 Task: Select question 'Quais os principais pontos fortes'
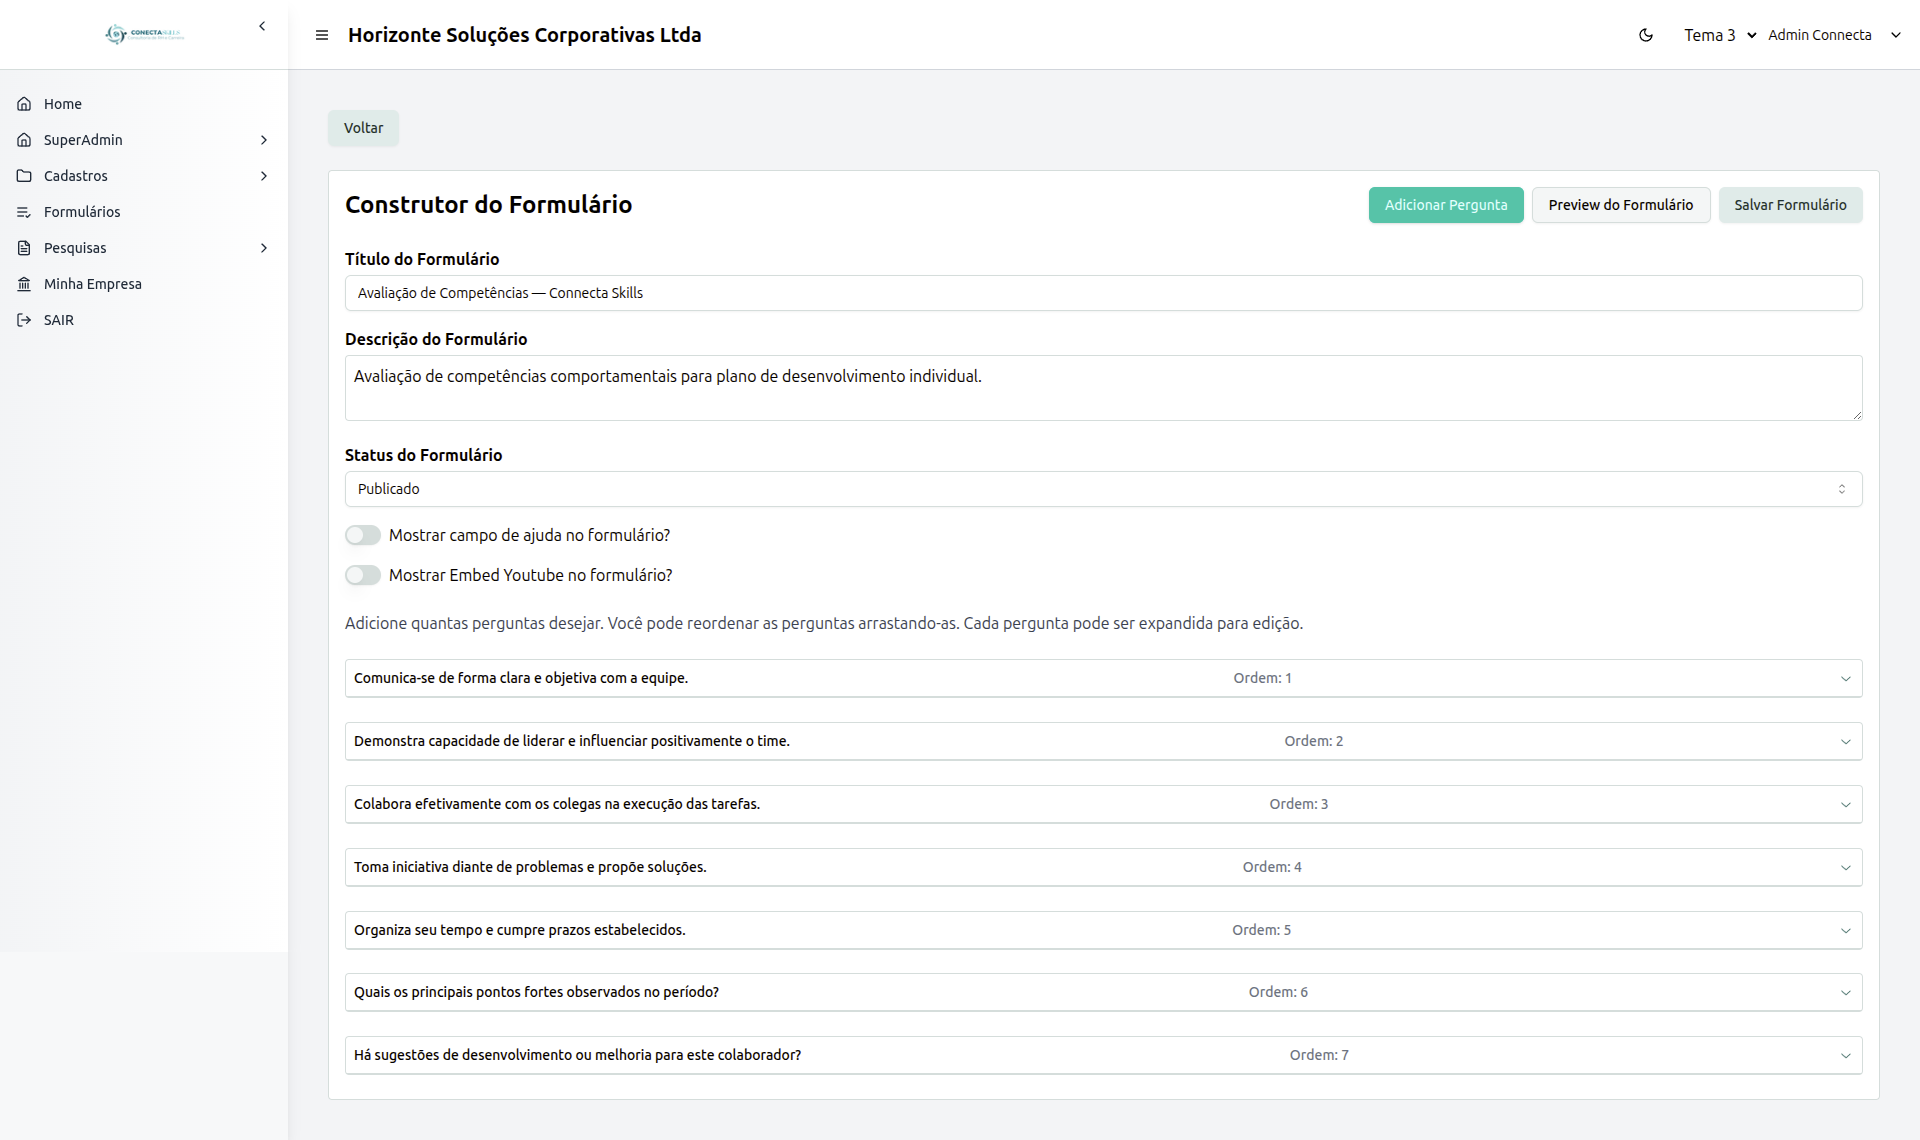536,992
